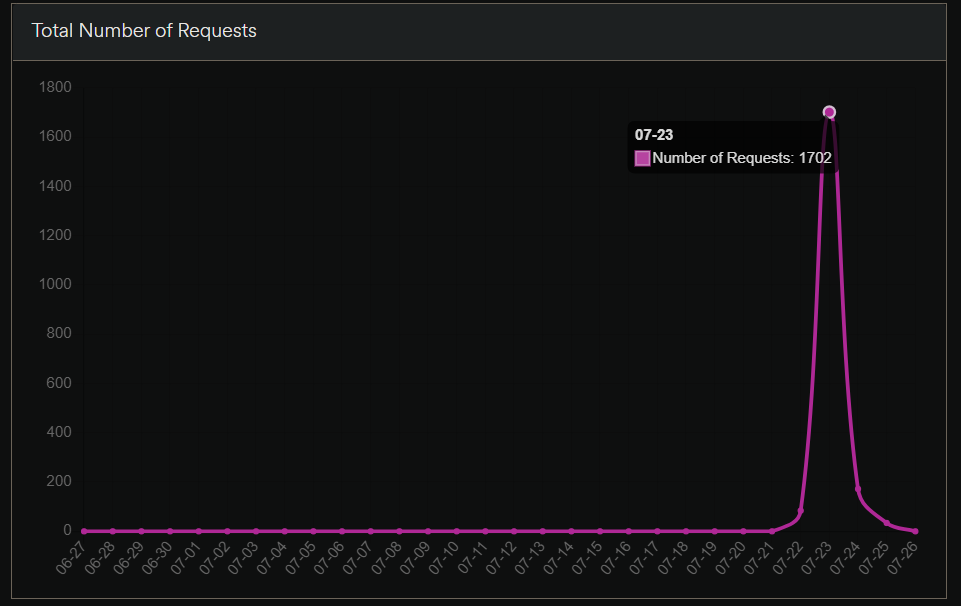Select the first data point at 06-27
The image size is (961, 606).
coord(83,530)
